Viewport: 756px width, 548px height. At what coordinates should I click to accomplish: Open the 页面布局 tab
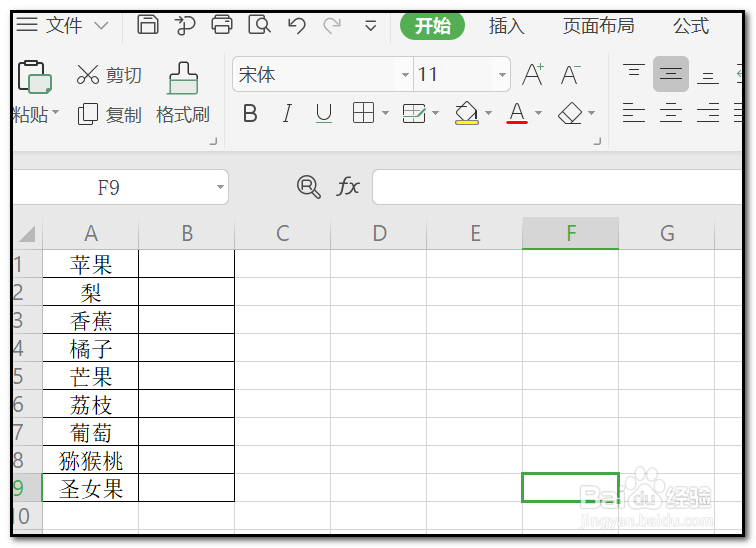[598, 26]
